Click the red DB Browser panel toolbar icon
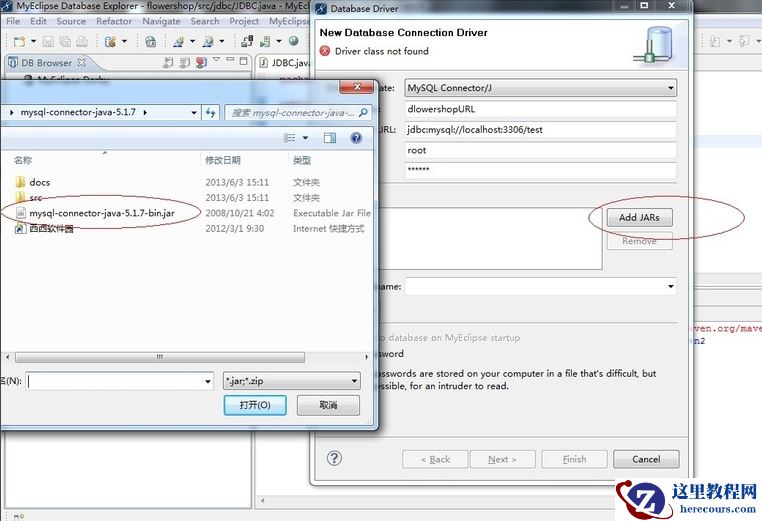This screenshot has width=762, height=521. (x=201, y=62)
